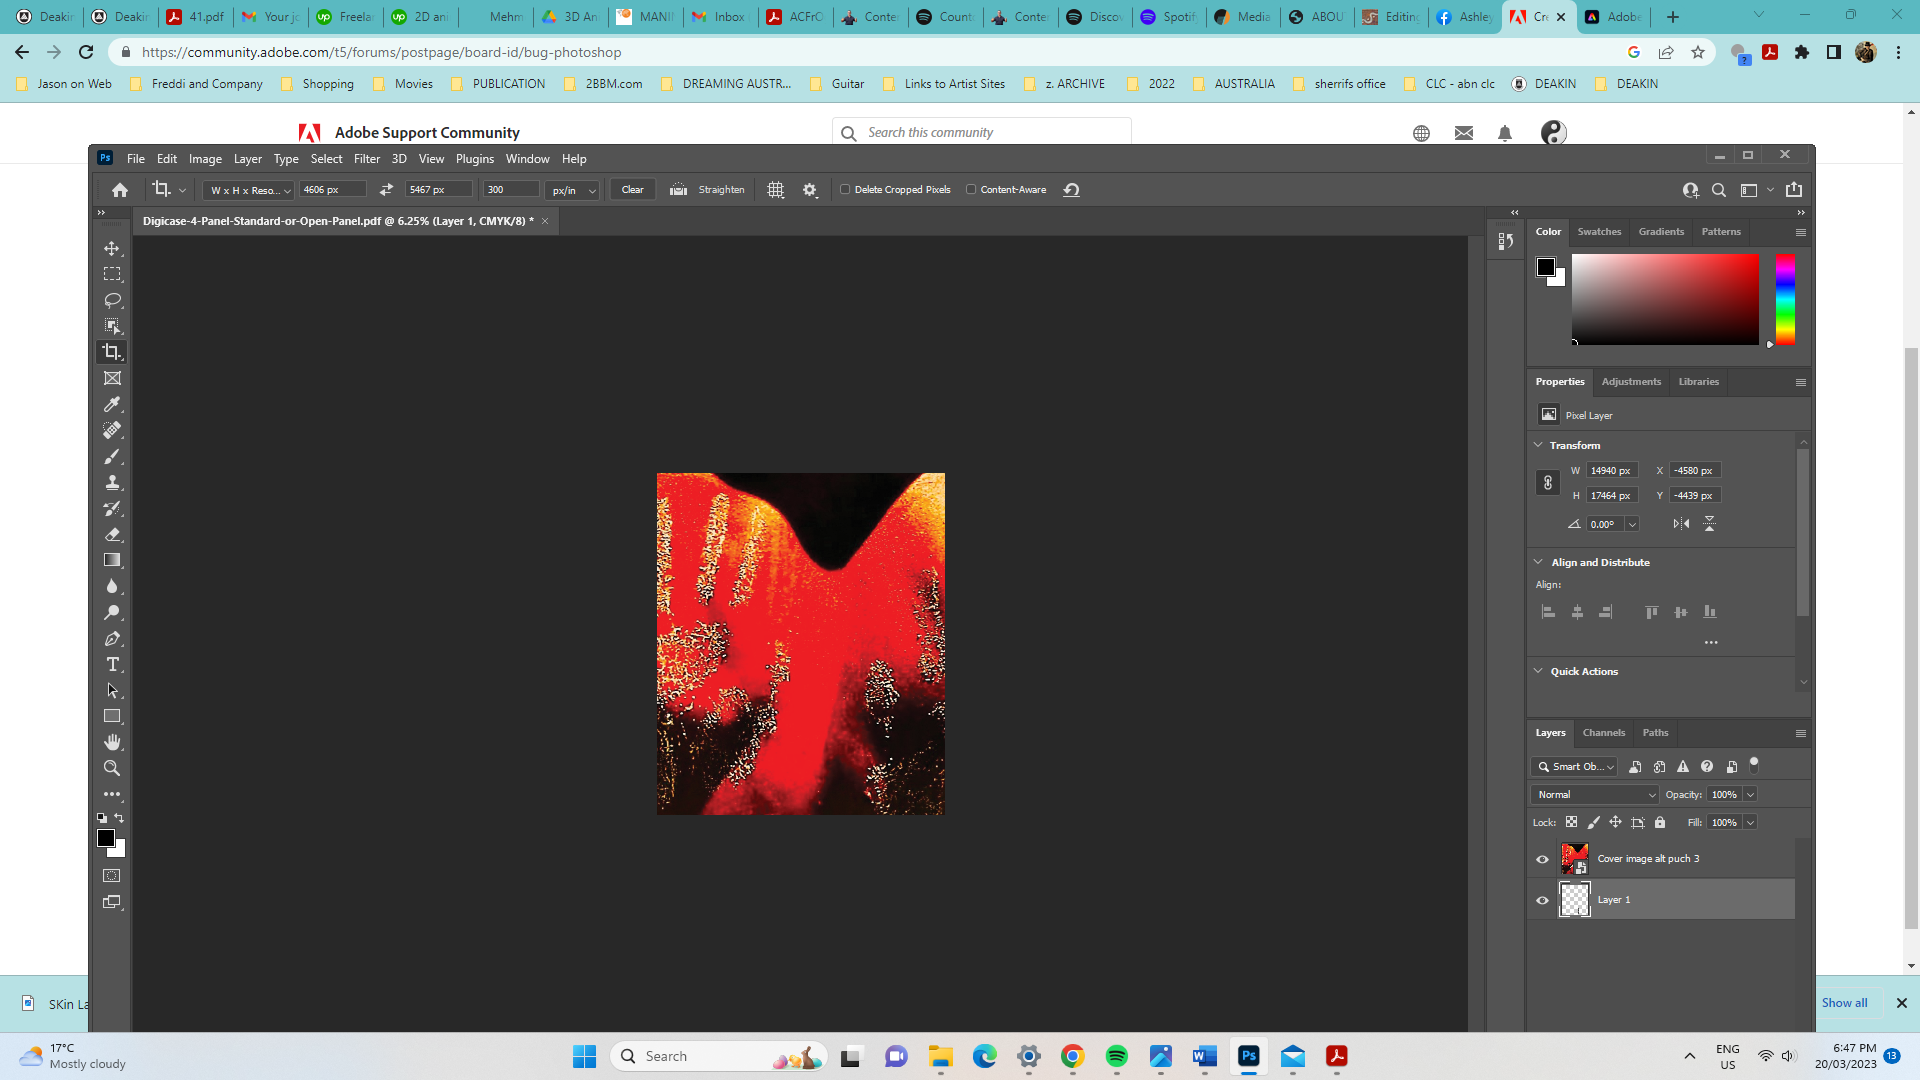Select the Clone Stamp tool
Image resolution: width=1920 pixels, height=1080 pixels.
[x=112, y=482]
